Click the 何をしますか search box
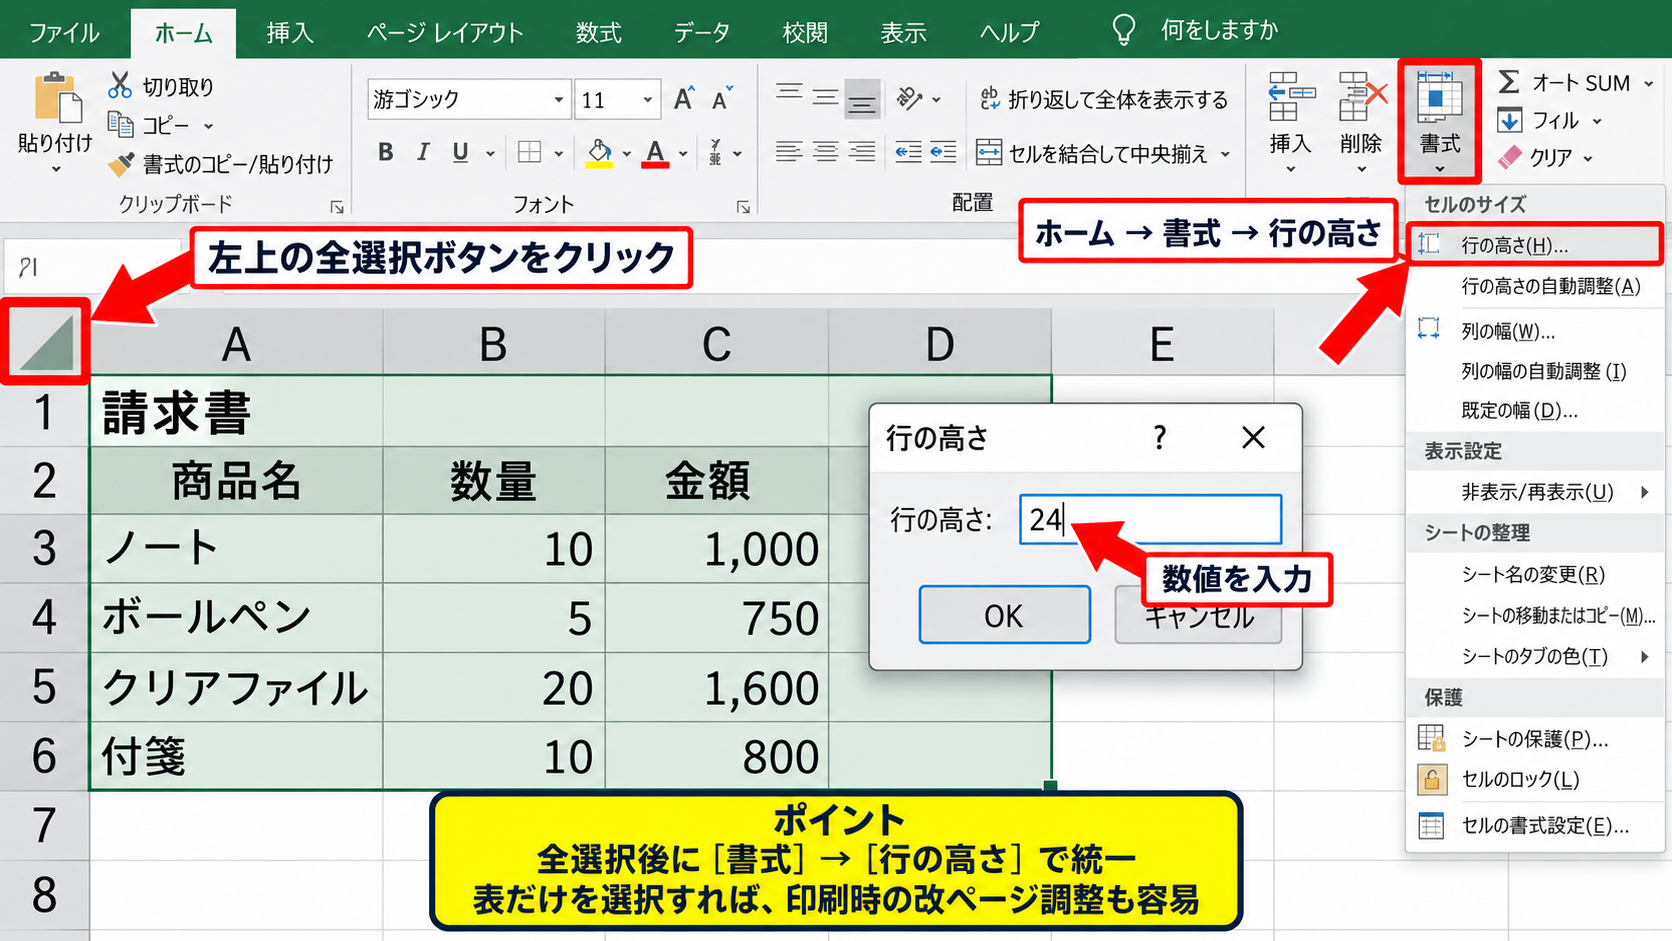The width and height of the screenshot is (1672, 941). (1219, 30)
